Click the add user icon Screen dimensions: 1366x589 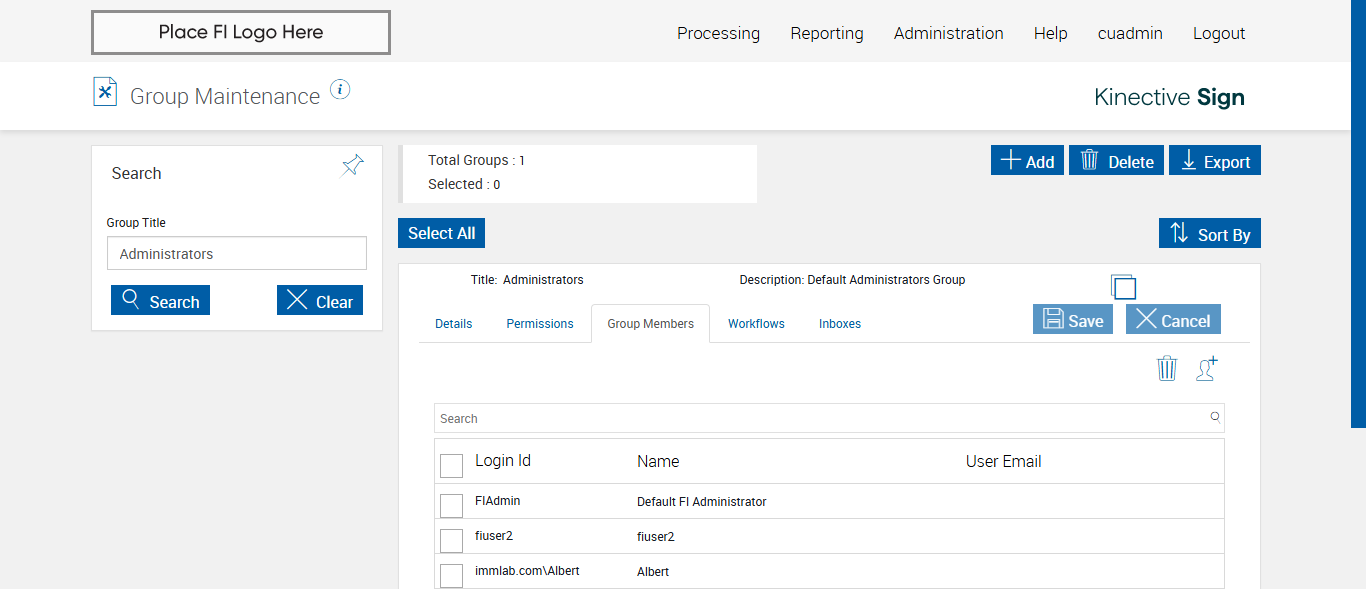1207,369
